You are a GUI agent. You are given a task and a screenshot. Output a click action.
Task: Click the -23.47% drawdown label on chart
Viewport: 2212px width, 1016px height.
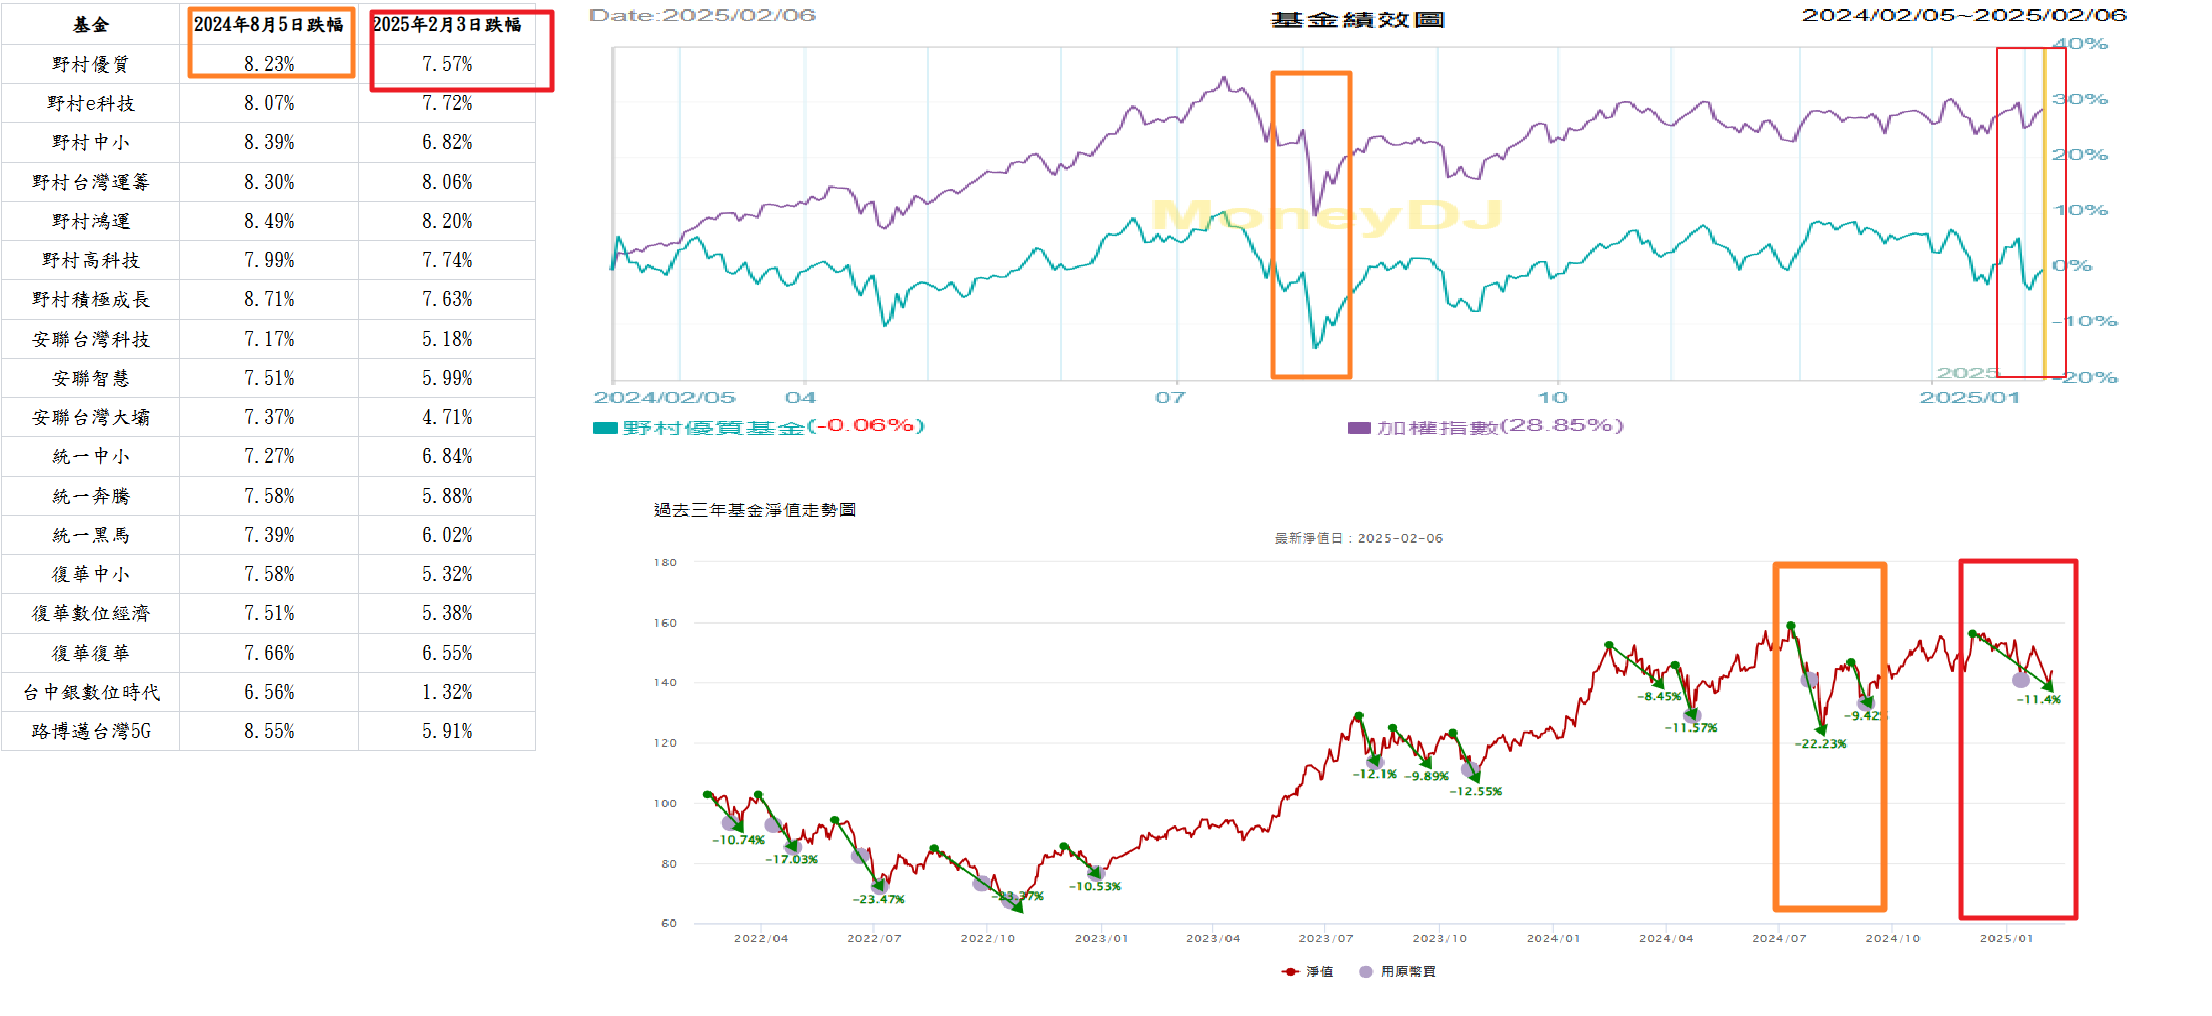[878, 900]
